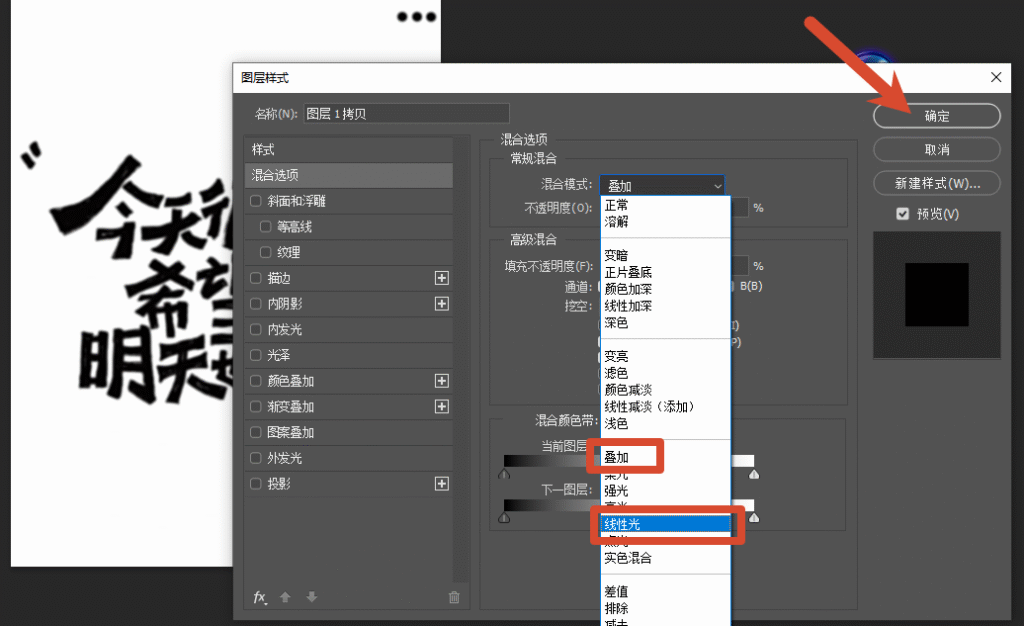Adjust 下一图层 white slider handle
This screenshot has height=626, width=1024.
[754, 518]
